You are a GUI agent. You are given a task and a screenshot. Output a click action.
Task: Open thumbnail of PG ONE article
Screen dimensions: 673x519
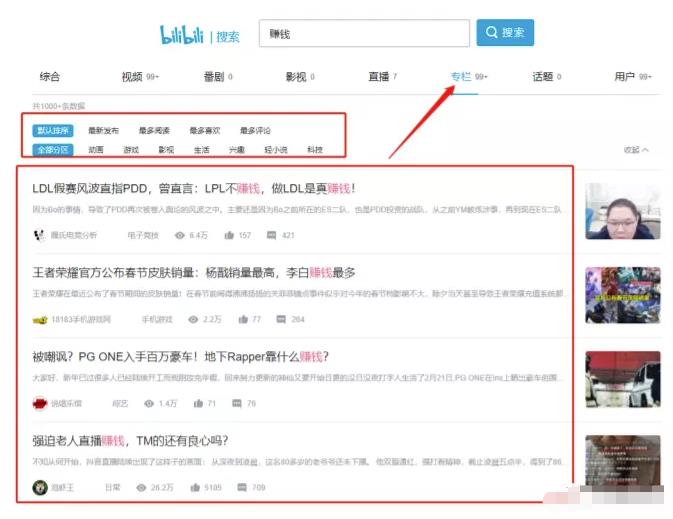[x=623, y=379]
